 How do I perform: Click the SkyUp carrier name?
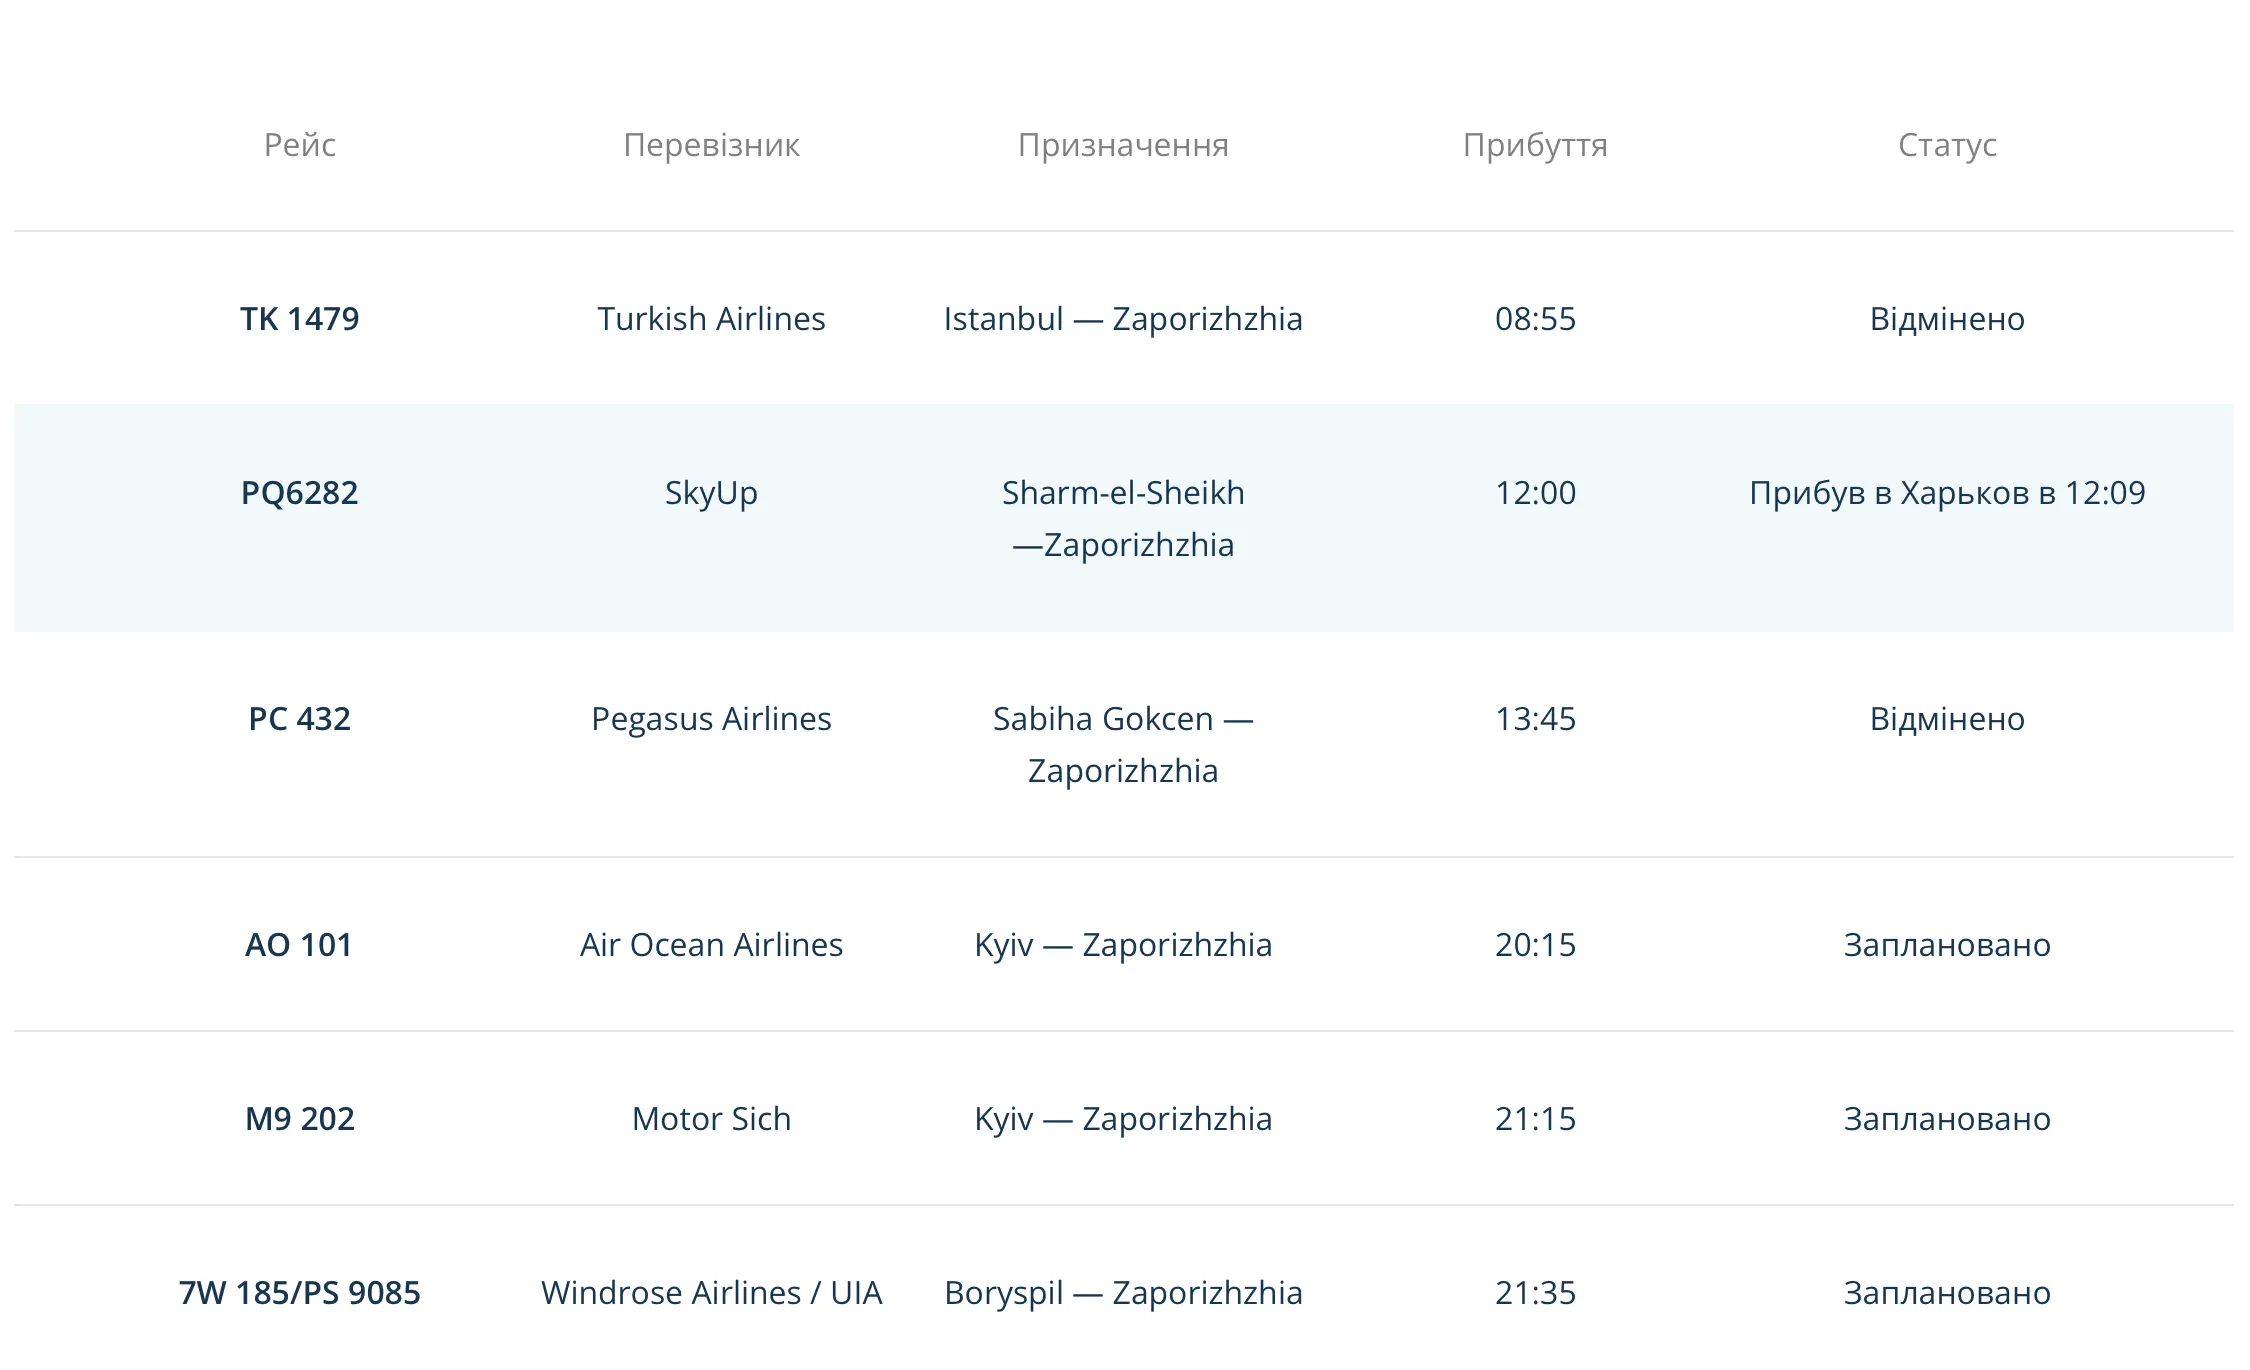(711, 493)
